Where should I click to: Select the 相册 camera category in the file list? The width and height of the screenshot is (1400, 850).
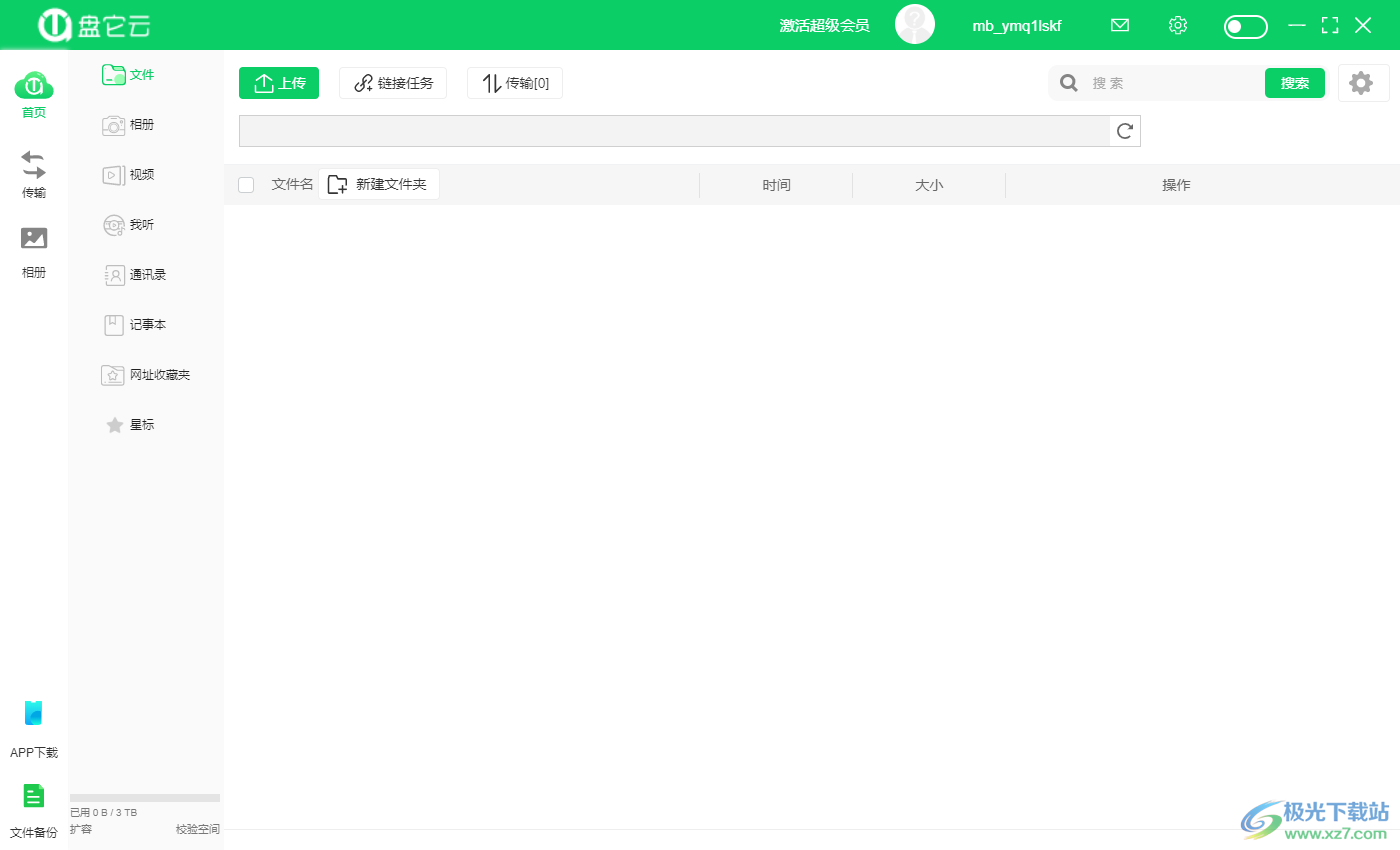coord(128,125)
